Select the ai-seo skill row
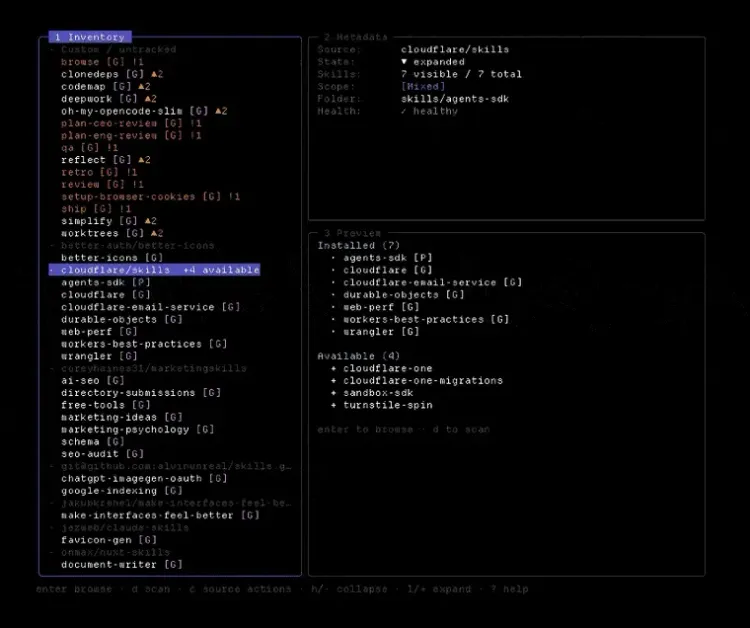The height and width of the screenshot is (628, 750). (x=93, y=380)
